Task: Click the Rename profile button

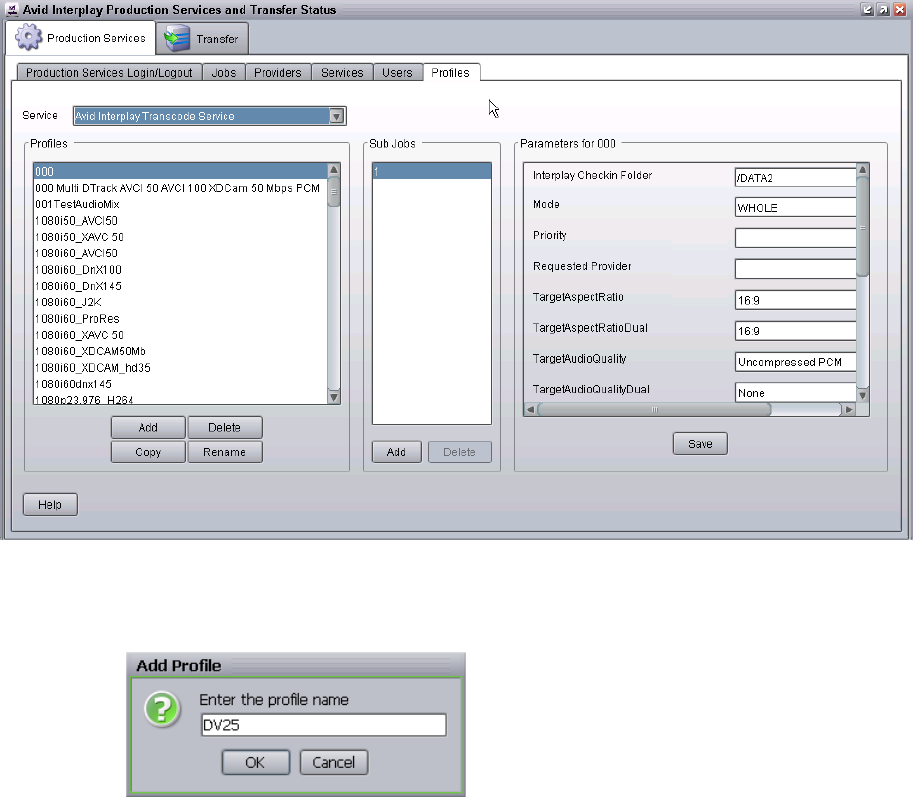Action: pyautogui.click(x=225, y=452)
